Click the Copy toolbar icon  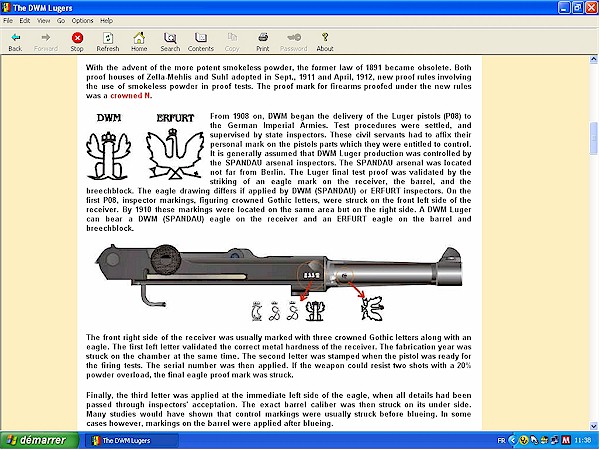(232, 41)
